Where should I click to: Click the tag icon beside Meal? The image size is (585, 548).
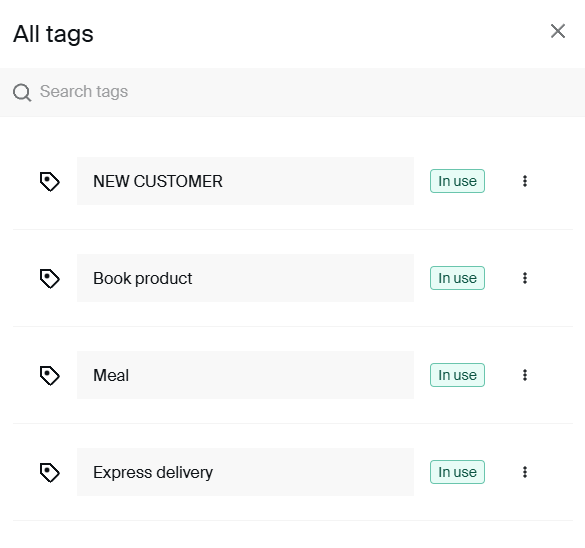(x=50, y=375)
